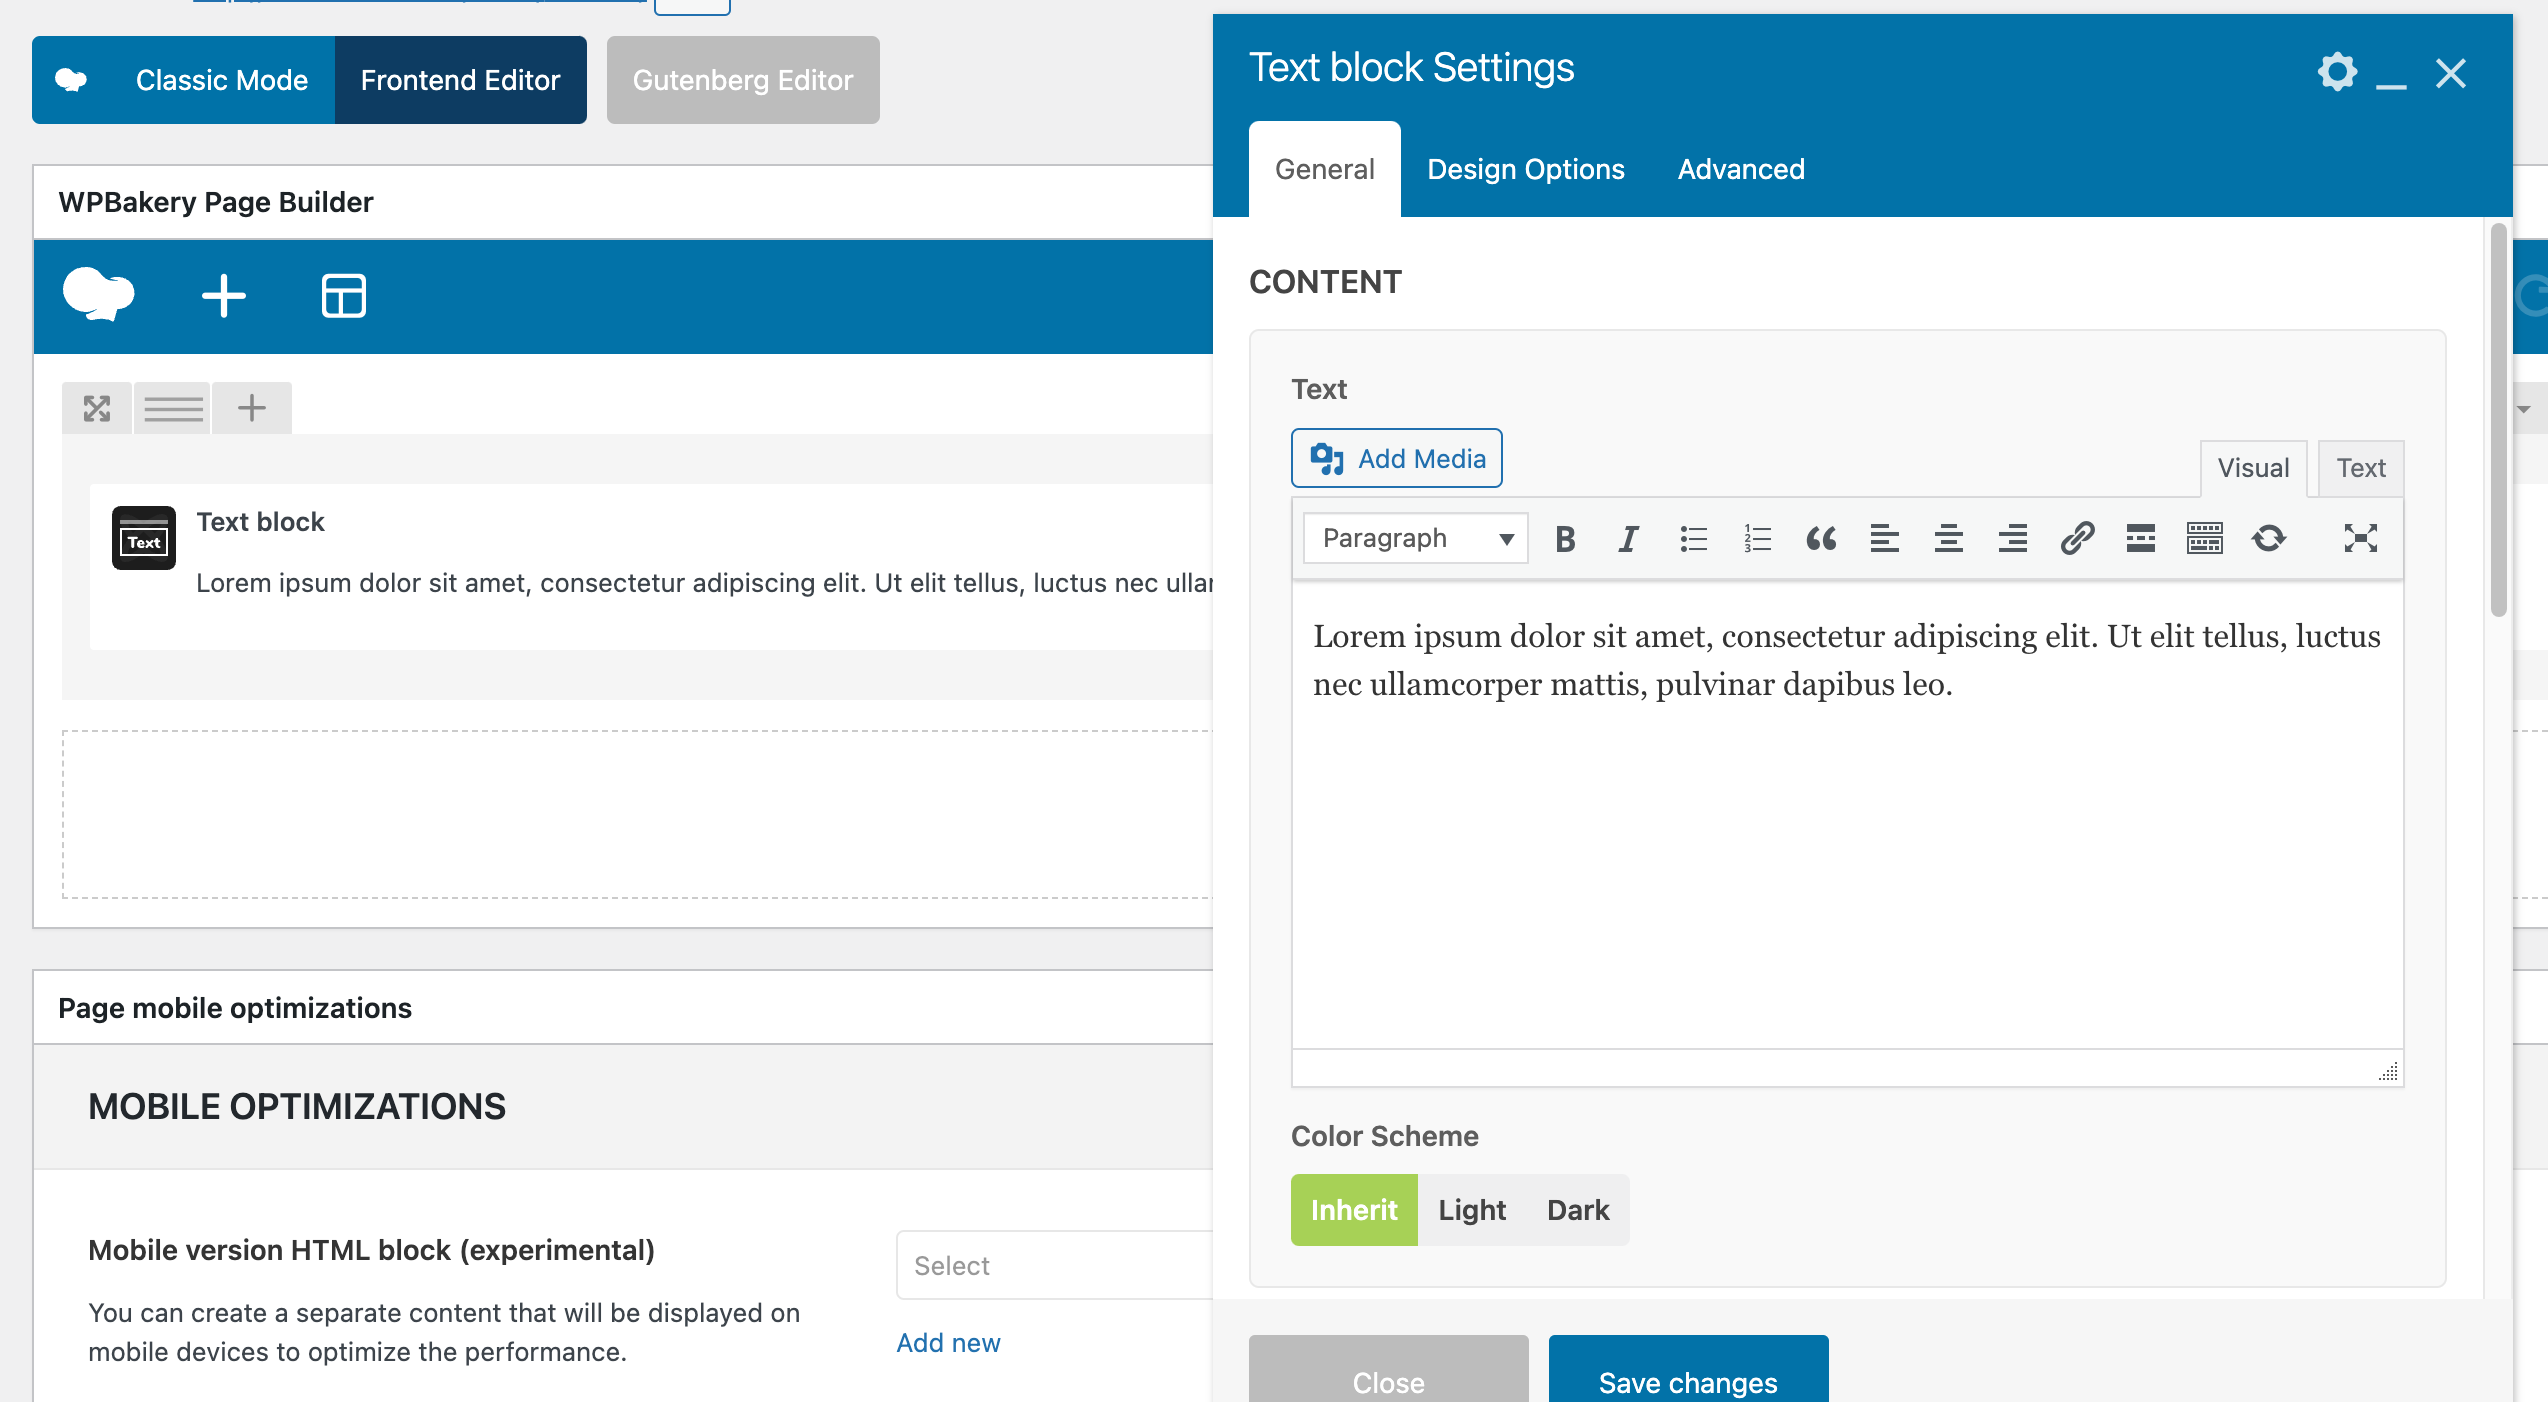The height and width of the screenshot is (1402, 2548).
Task: Toggle the toolbar kitchen sink expander
Action: [x=2204, y=539]
